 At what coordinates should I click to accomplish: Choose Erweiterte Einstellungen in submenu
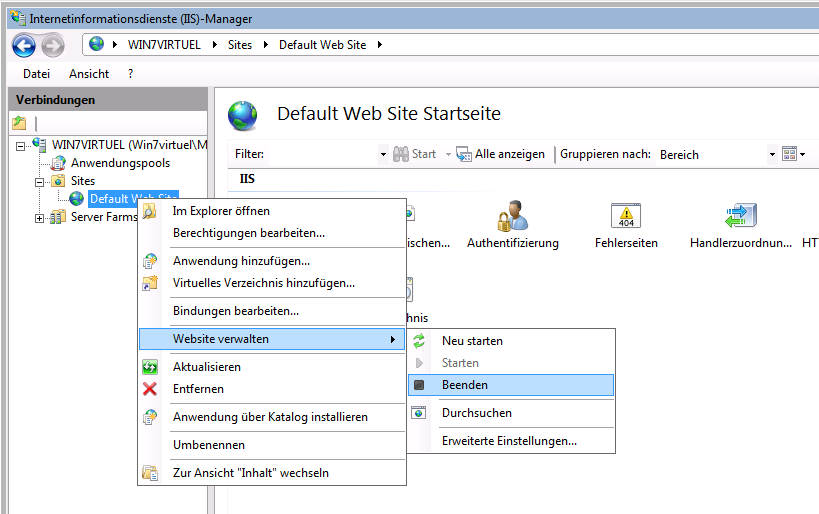point(511,441)
